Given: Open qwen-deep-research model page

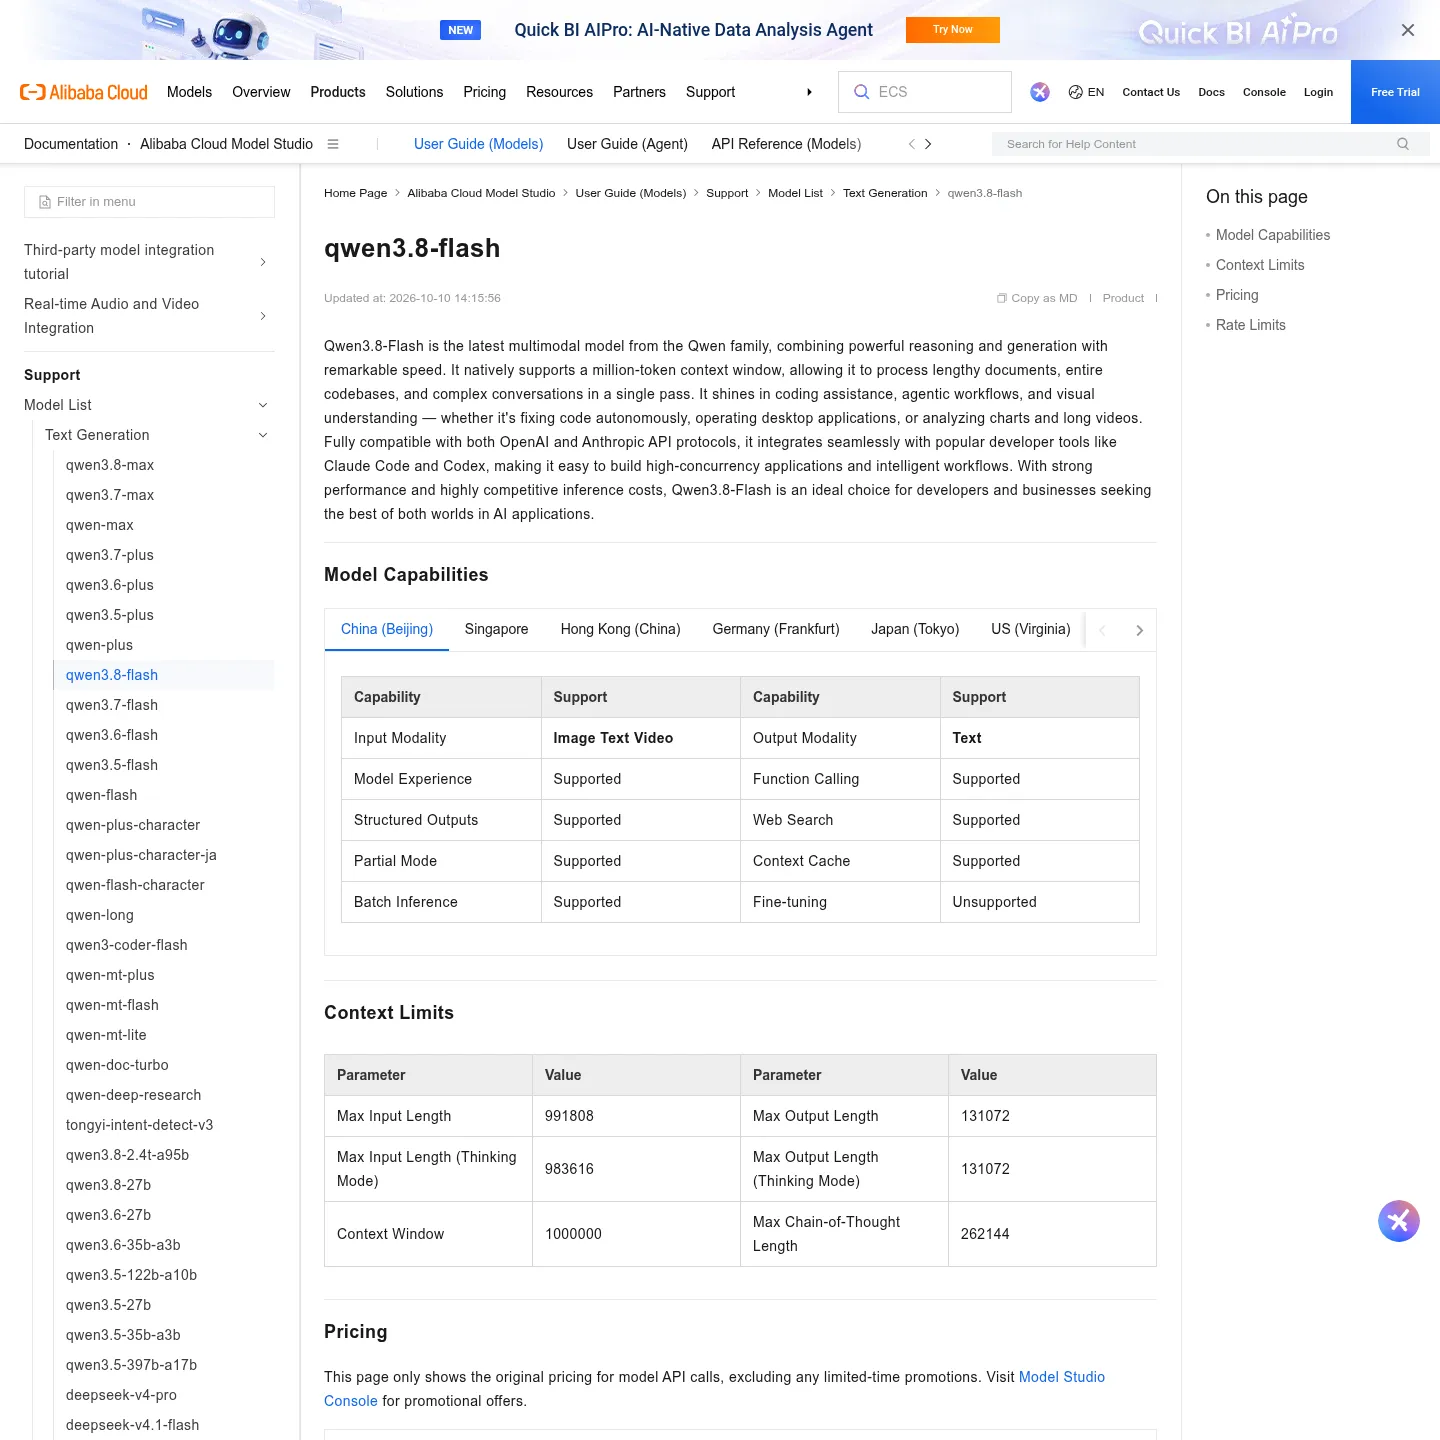Looking at the screenshot, I should tap(133, 1095).
